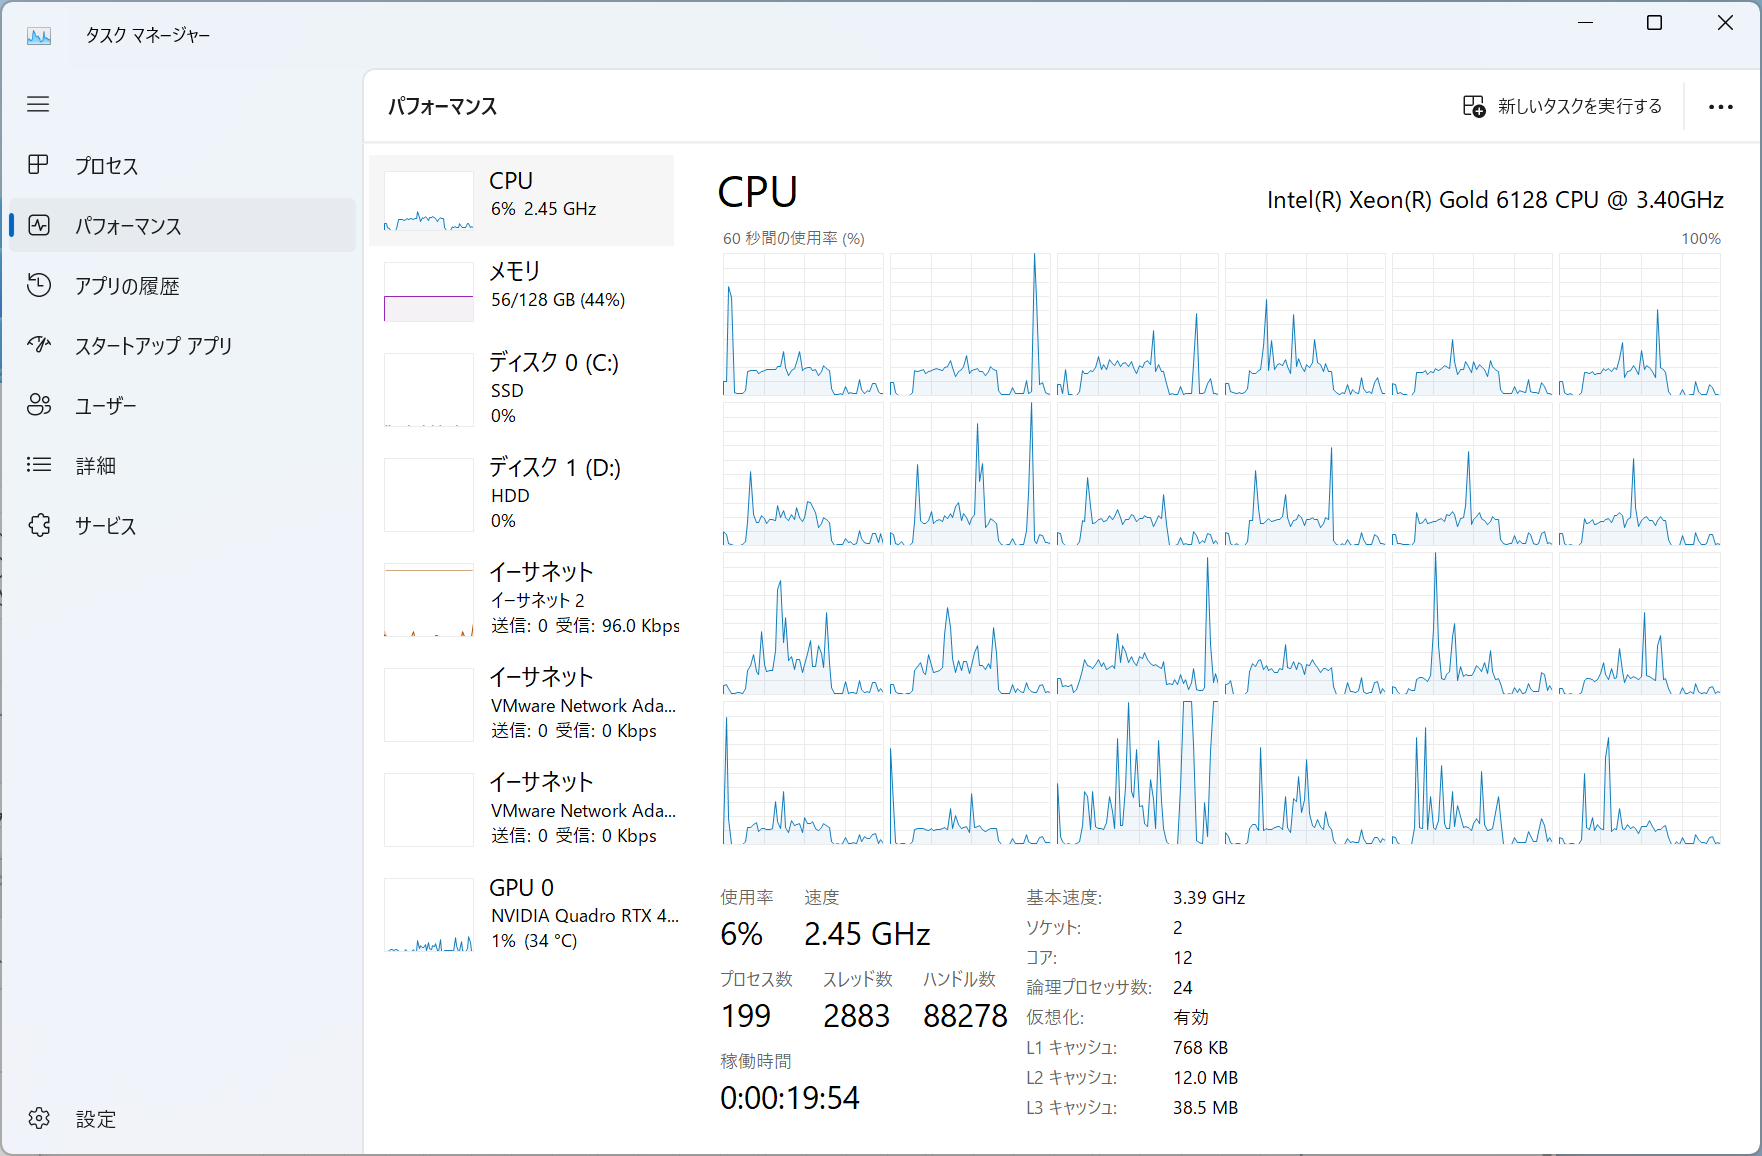Open the three-dot more options menu
The width and height of the screenshot is (1762, 1156).
tap(1720, 107)
